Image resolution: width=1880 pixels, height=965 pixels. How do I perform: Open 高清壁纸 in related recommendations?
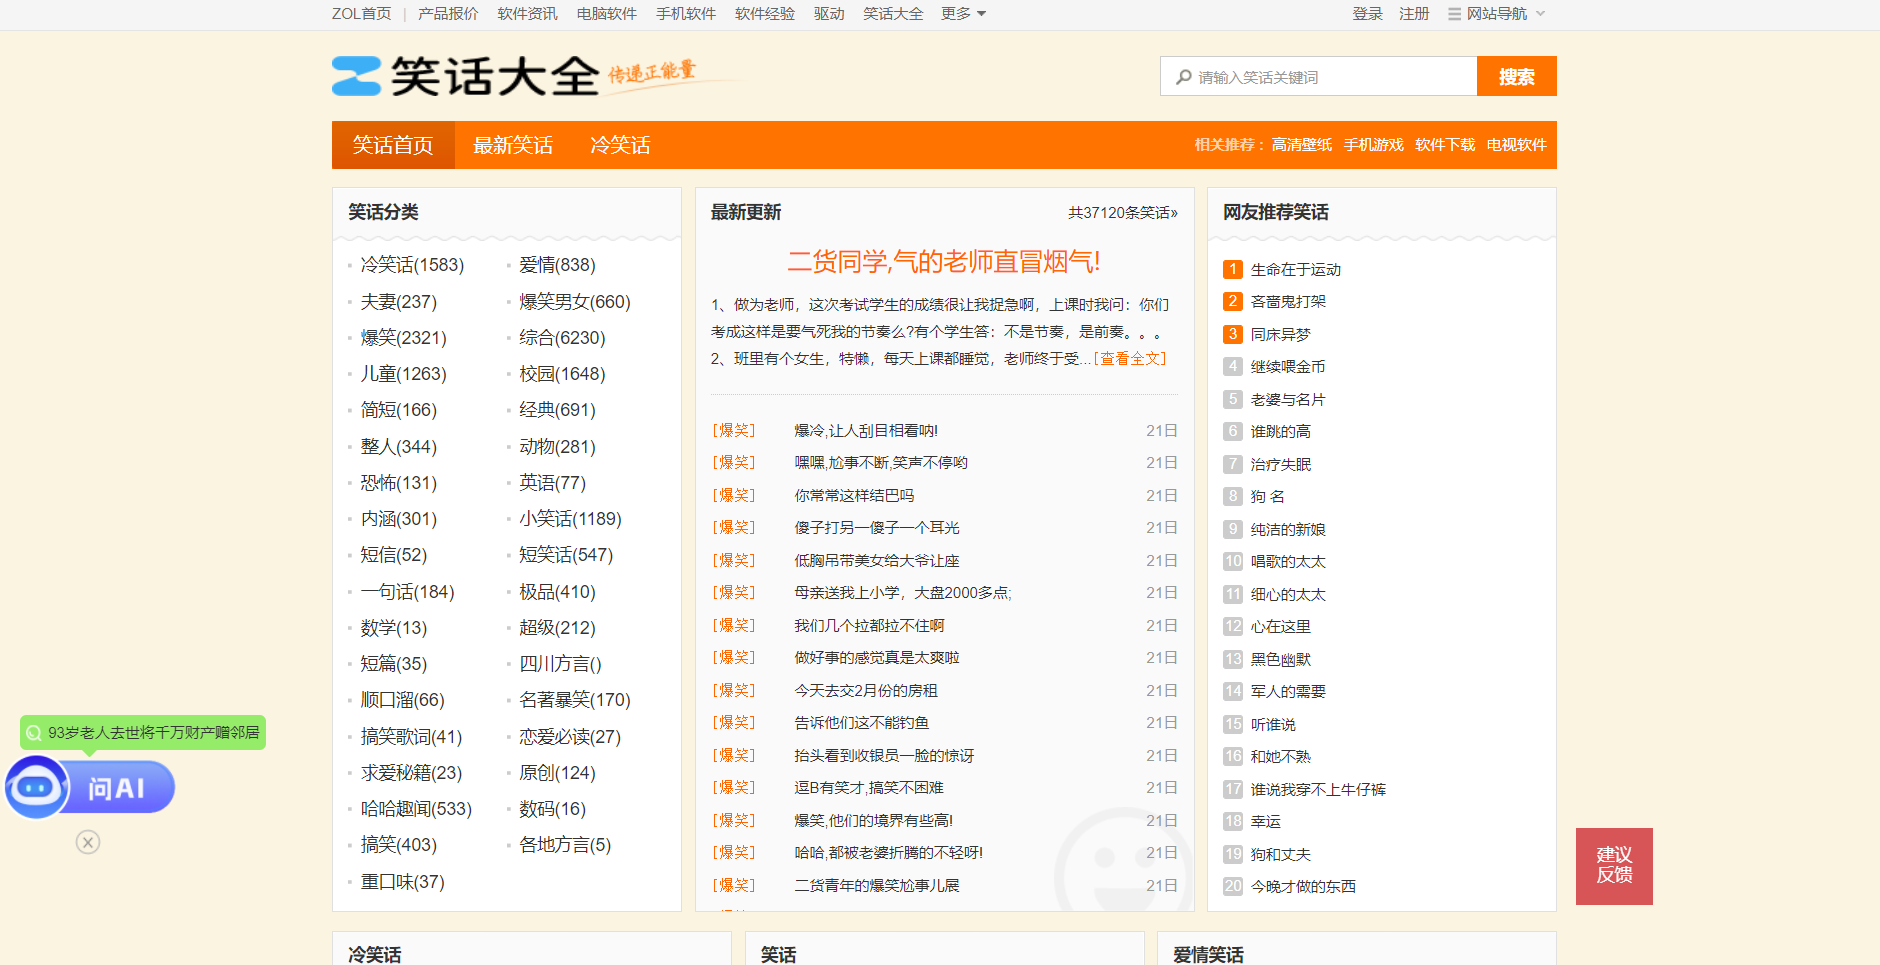point(1301,145)
